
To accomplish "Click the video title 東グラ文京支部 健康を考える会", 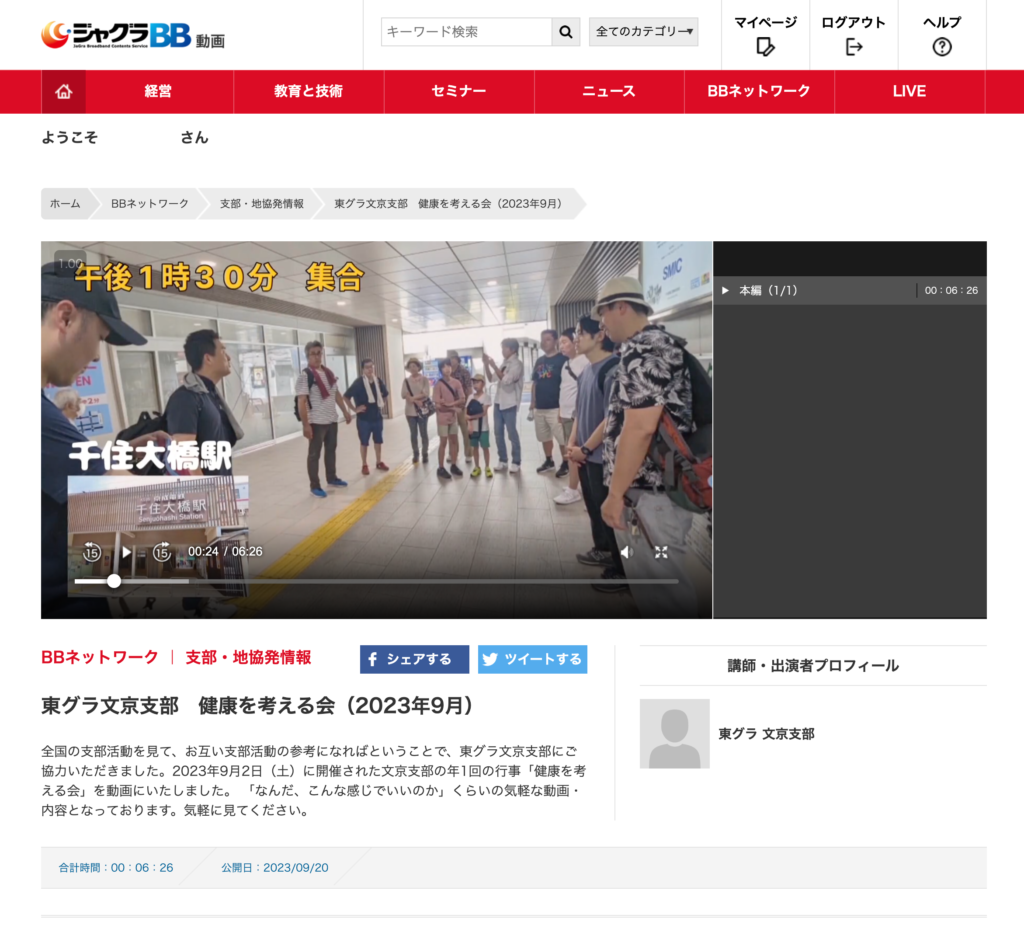I will [x=257, y=706].
